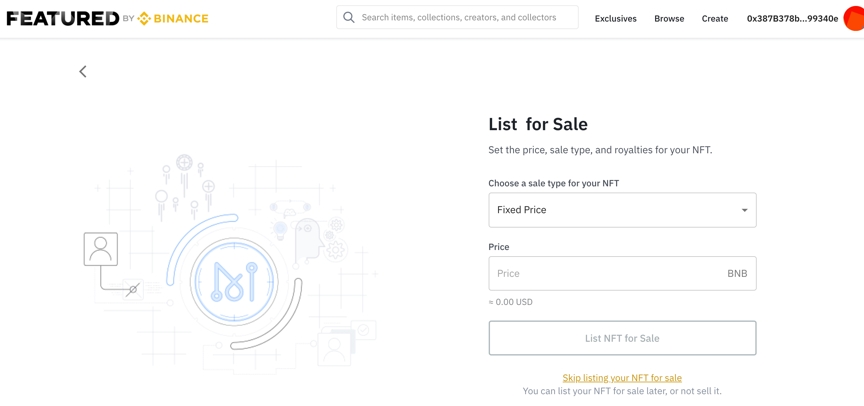Select Create in the top navigation
The height and width of the screenshot is (406, 864).
pyautogui.click(x=715, y=19)
